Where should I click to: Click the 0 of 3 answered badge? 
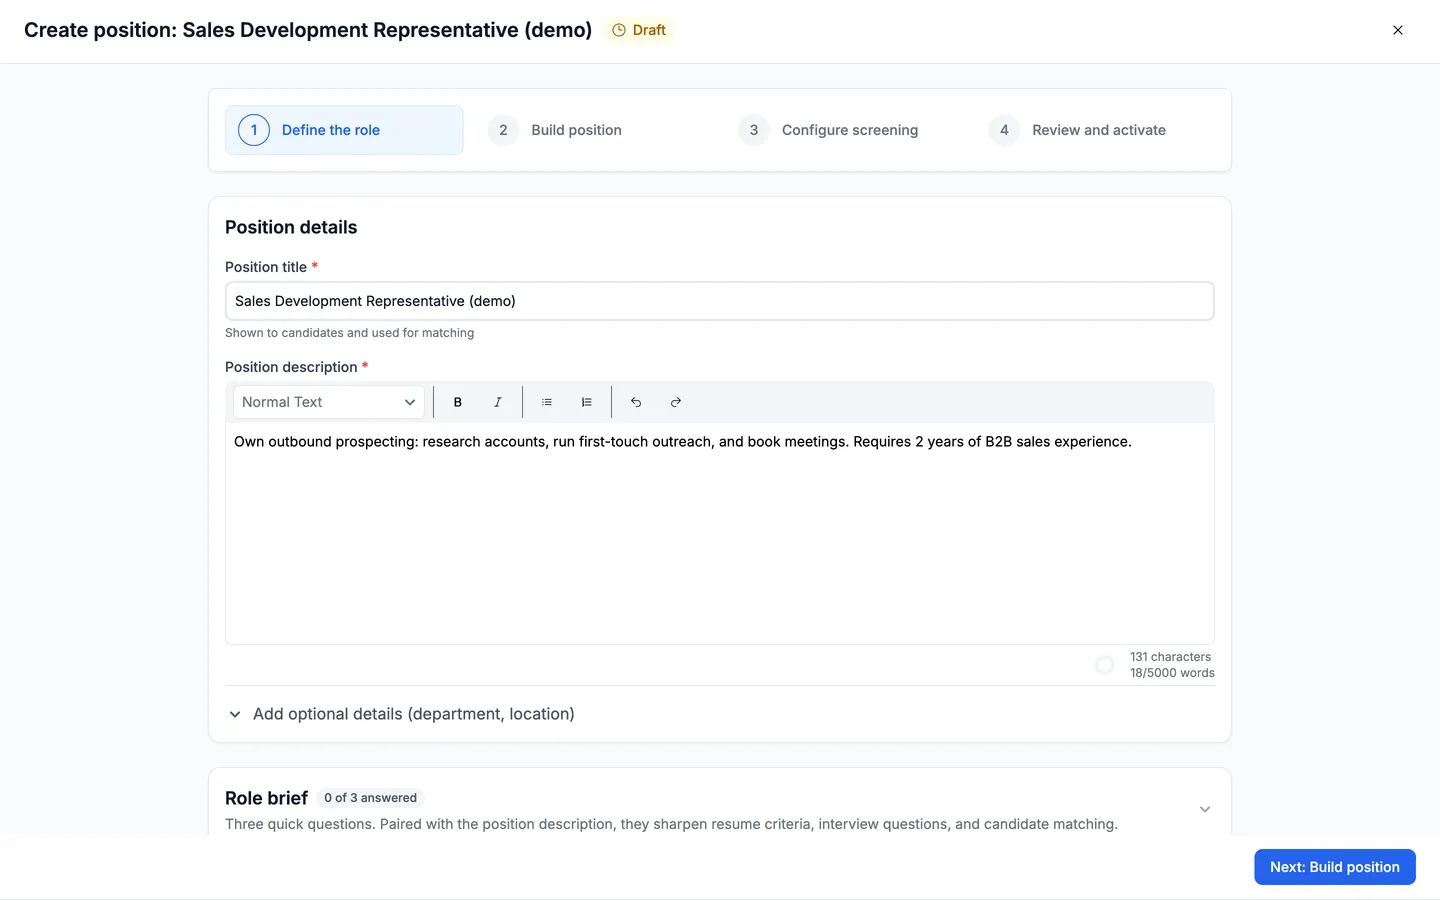point(370,798)
